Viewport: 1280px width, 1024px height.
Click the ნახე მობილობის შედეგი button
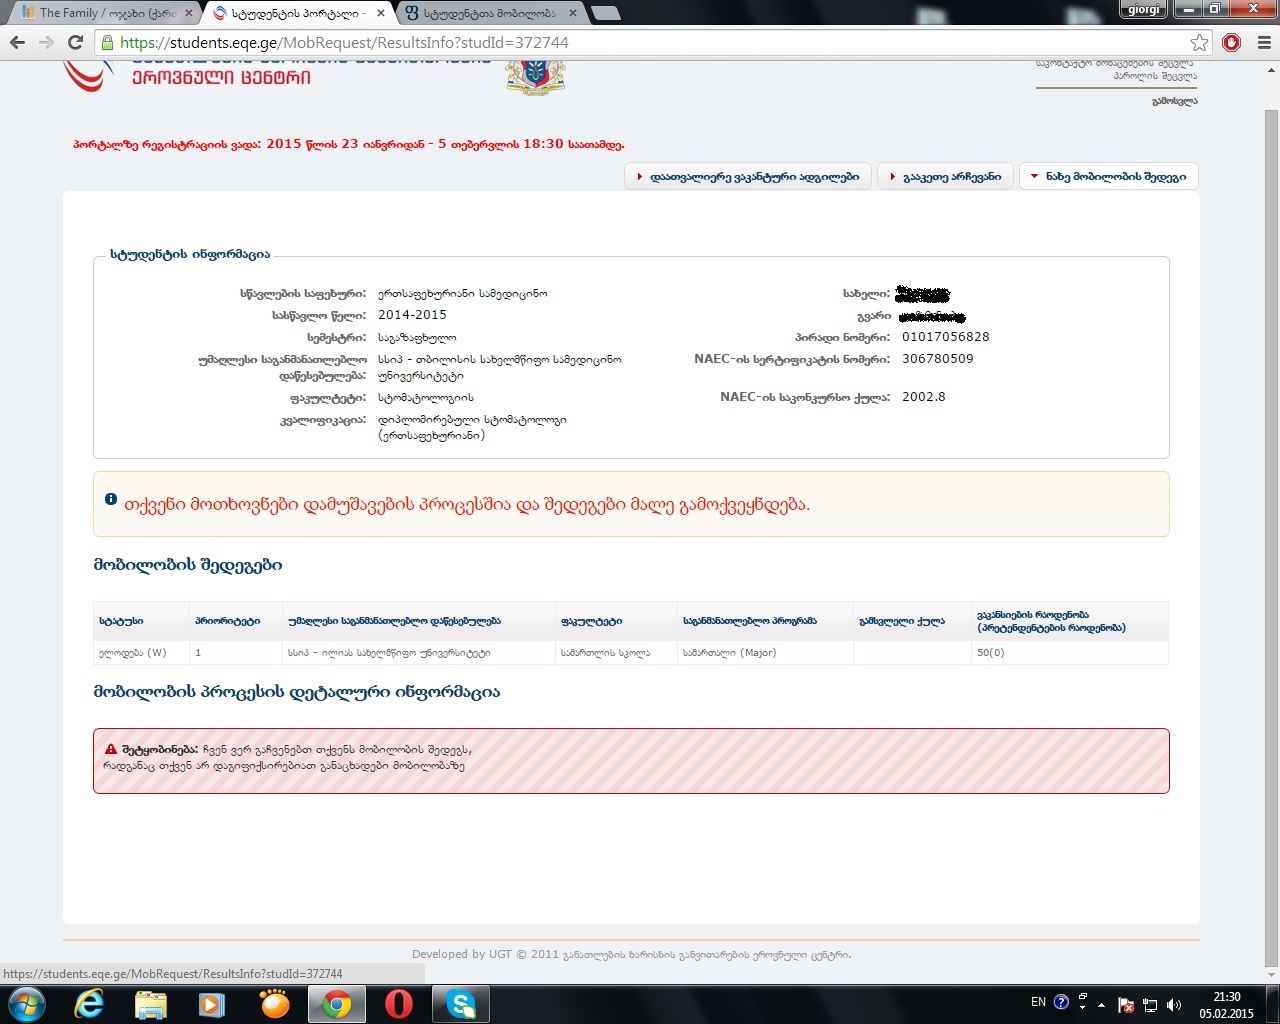[x=1109, y=176]
